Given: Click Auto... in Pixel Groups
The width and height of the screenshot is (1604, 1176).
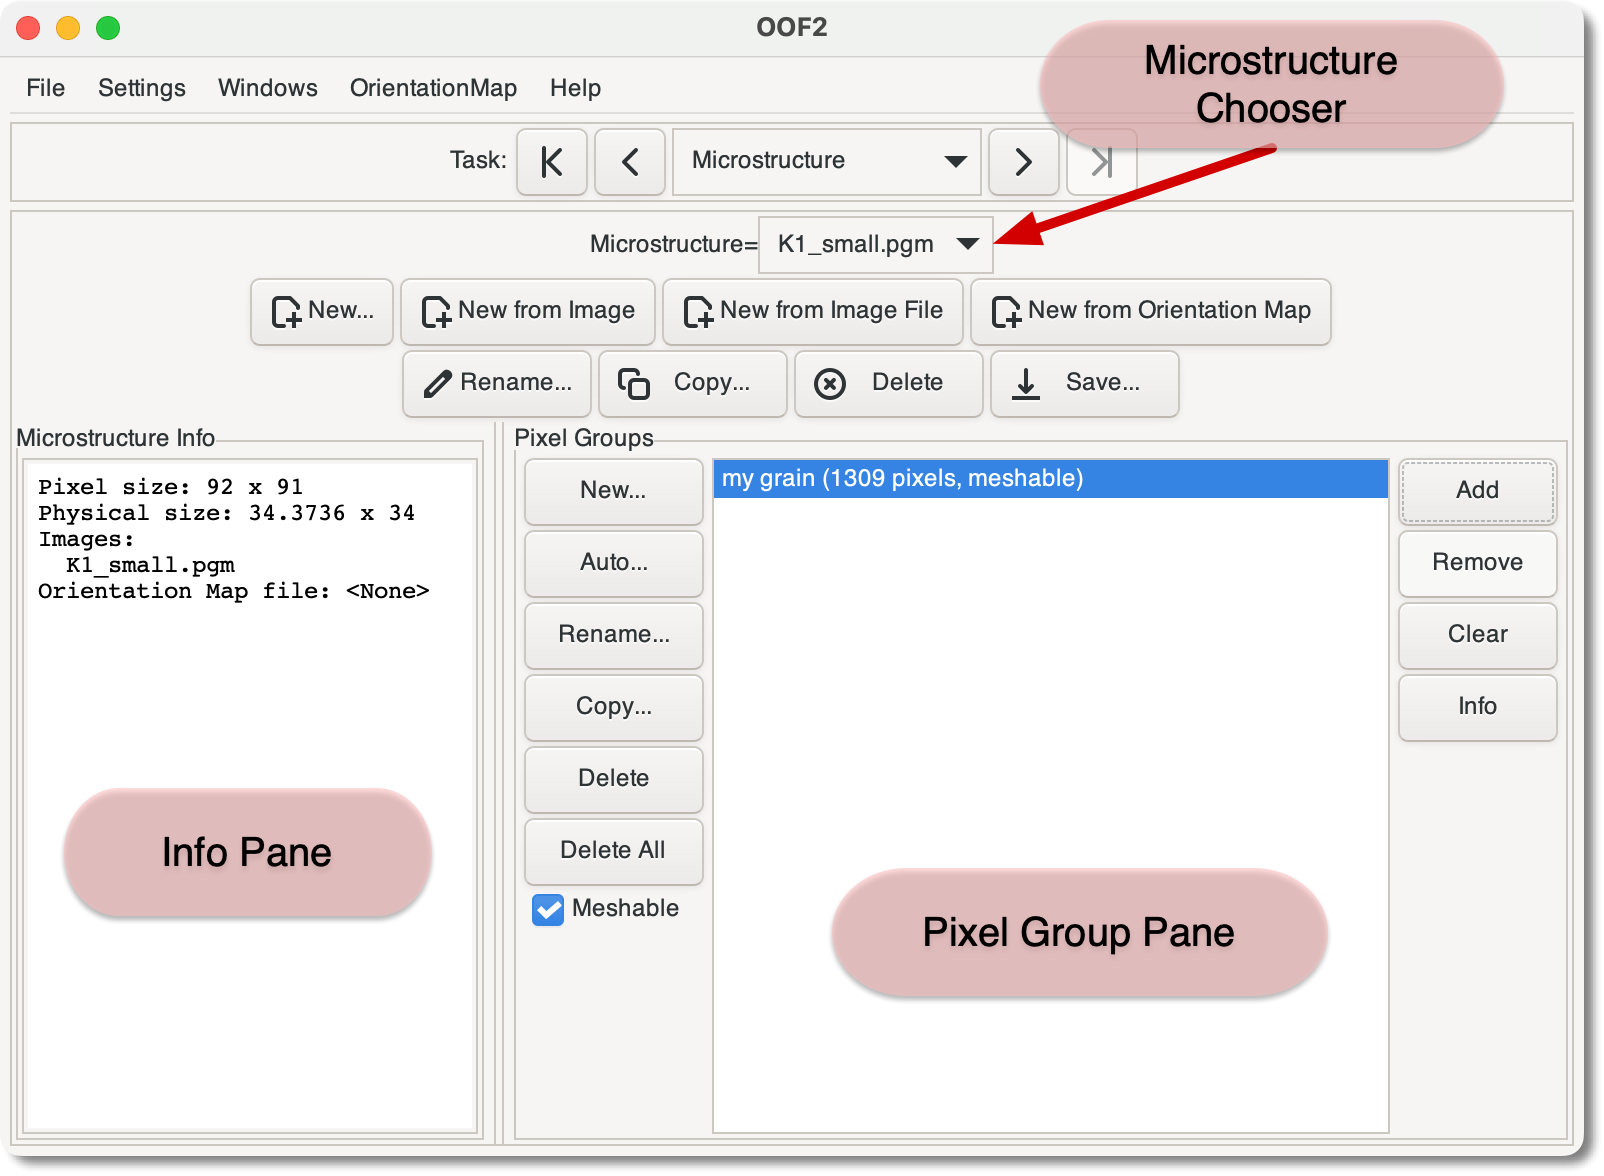Looking at the screenshot, I should coord(613,563).
